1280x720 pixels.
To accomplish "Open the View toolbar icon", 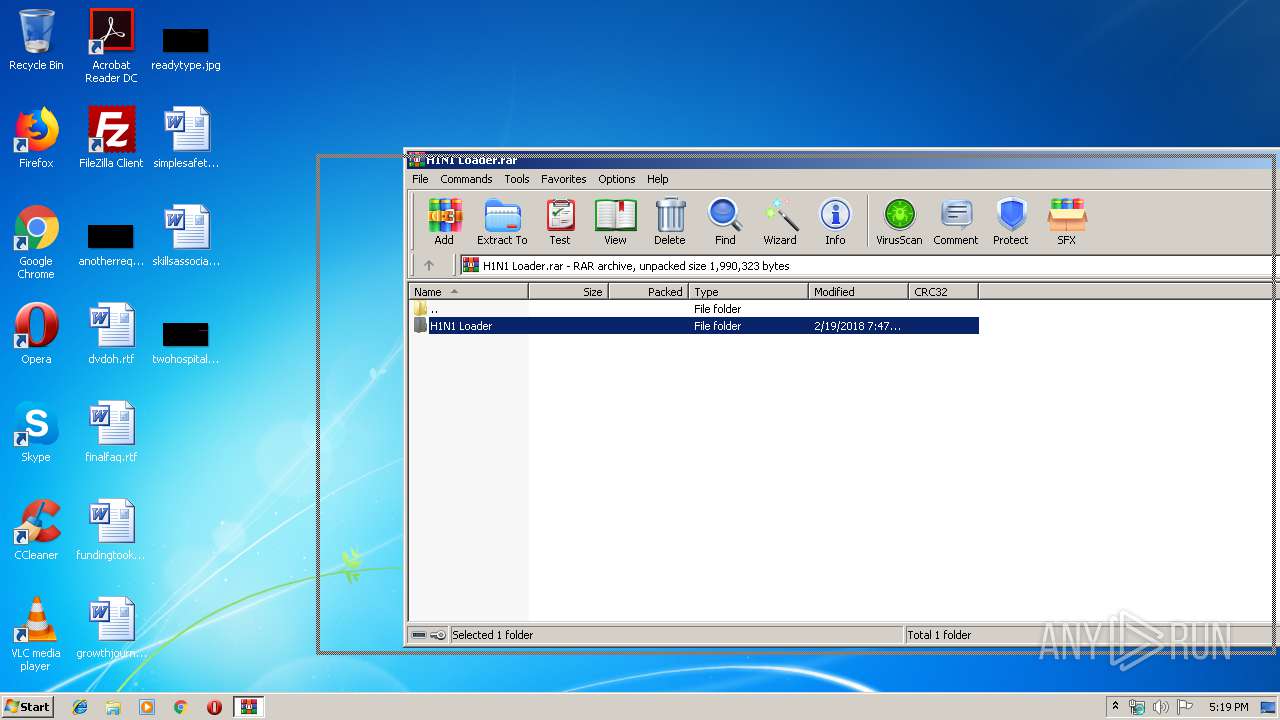I will pyautogui.click(x=615, y=221).
